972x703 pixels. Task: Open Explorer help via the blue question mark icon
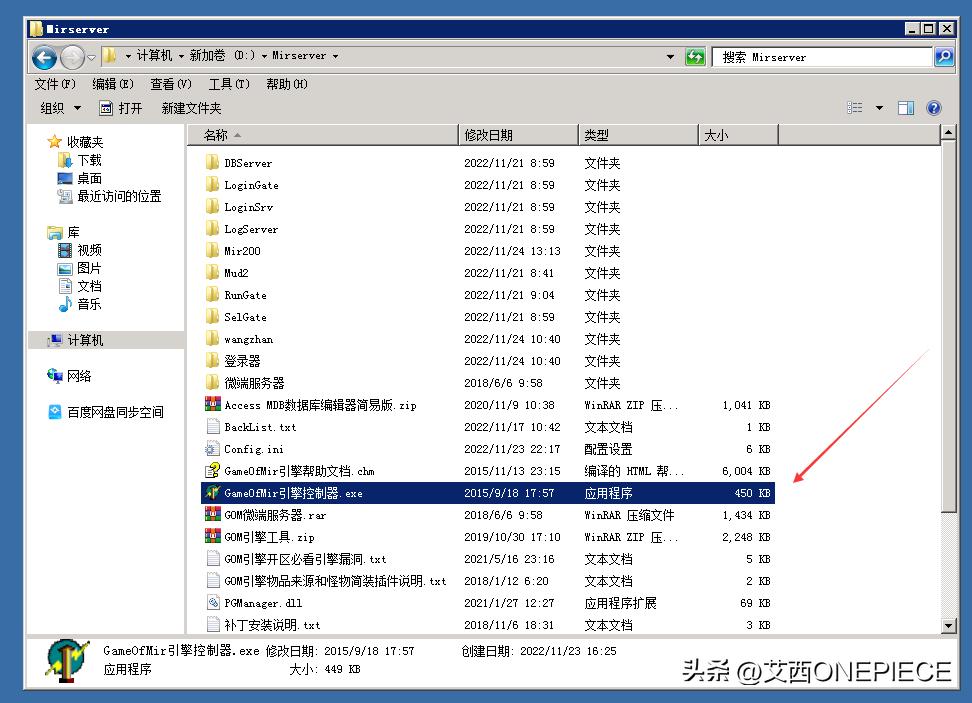pyautogui.click(x=934, y=108)
